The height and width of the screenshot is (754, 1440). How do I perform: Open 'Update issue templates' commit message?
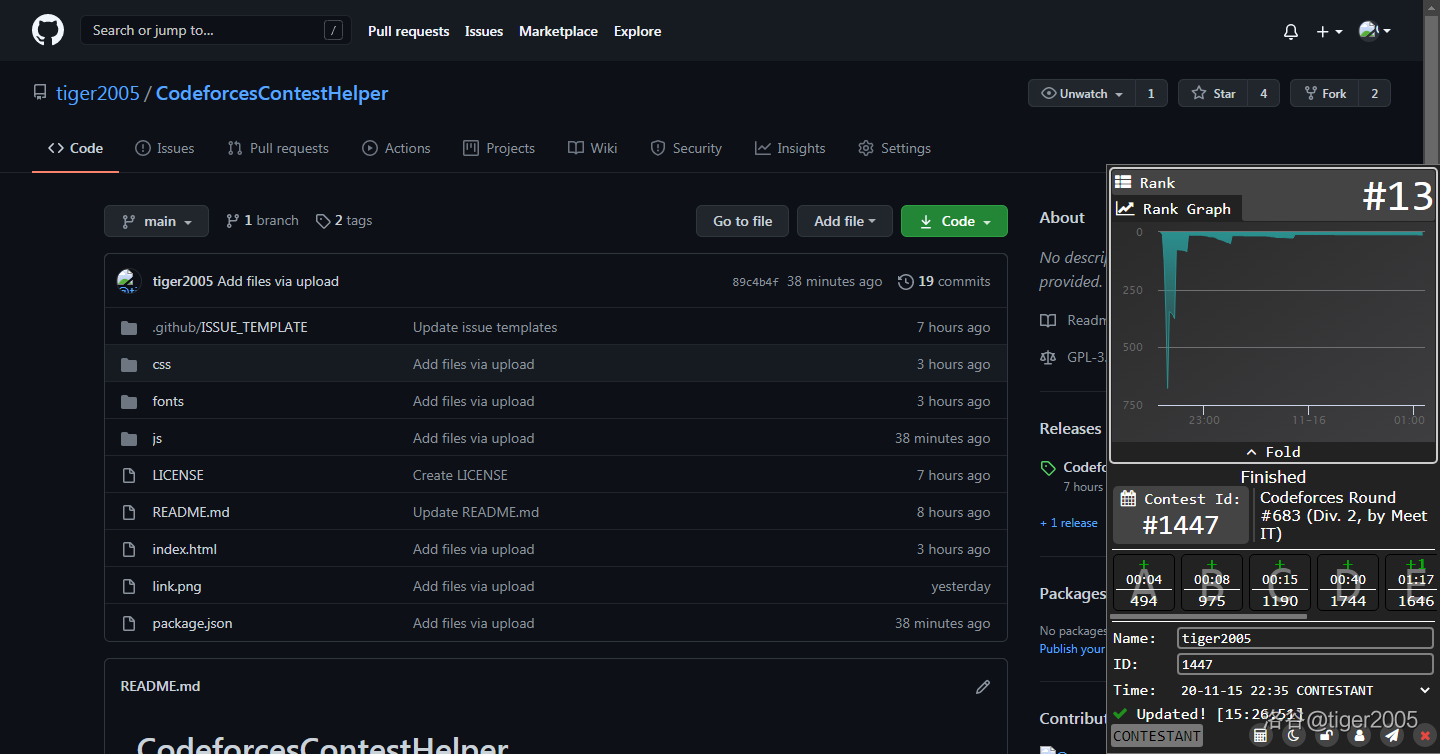click(485, 327)
